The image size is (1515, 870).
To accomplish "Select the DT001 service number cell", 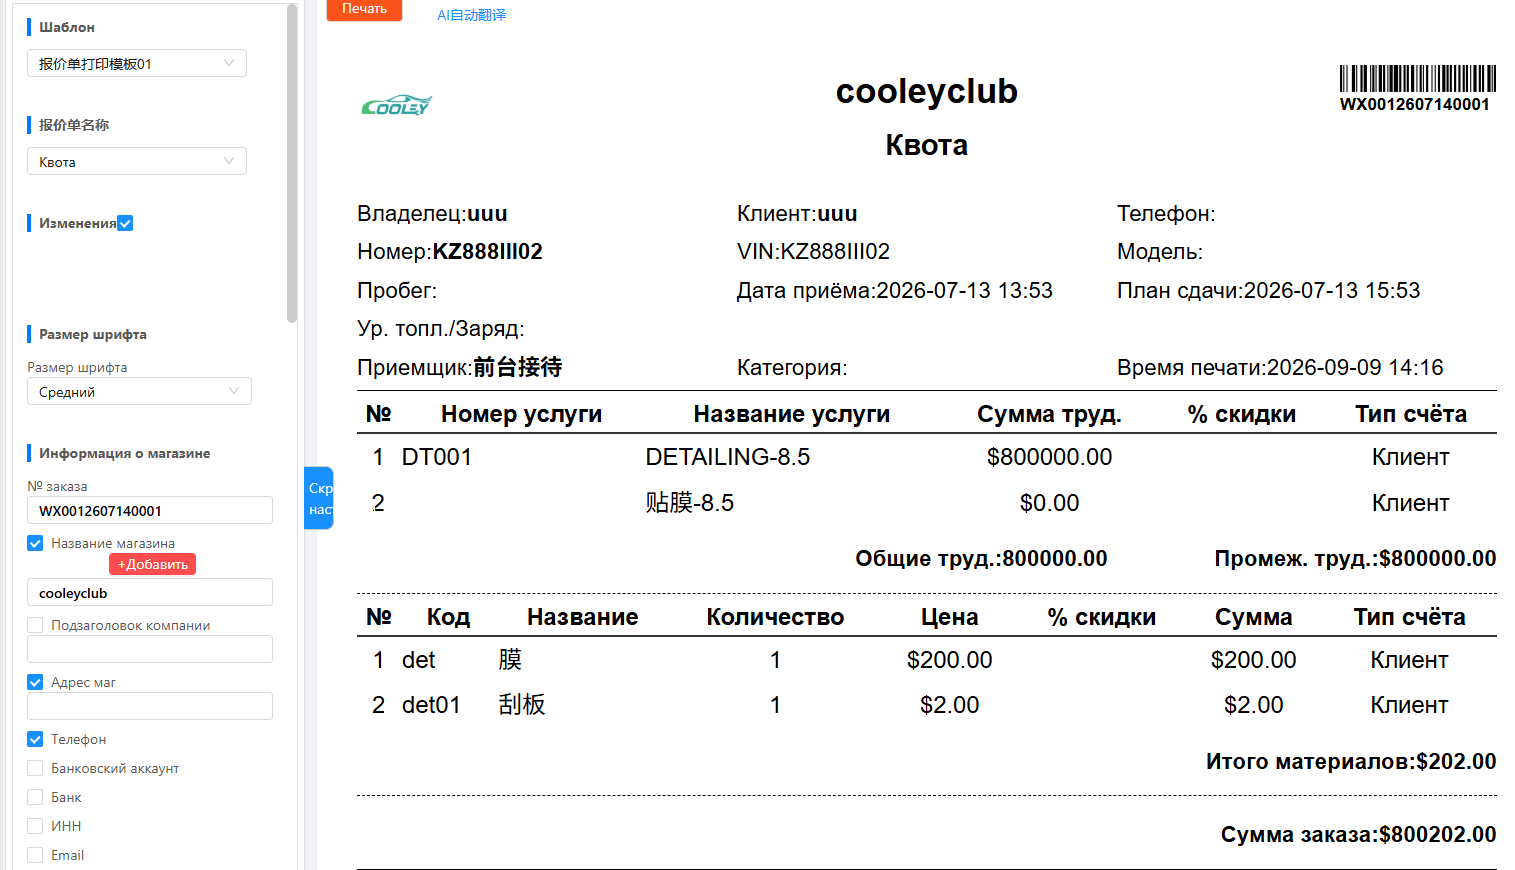I will click(437, 457).
